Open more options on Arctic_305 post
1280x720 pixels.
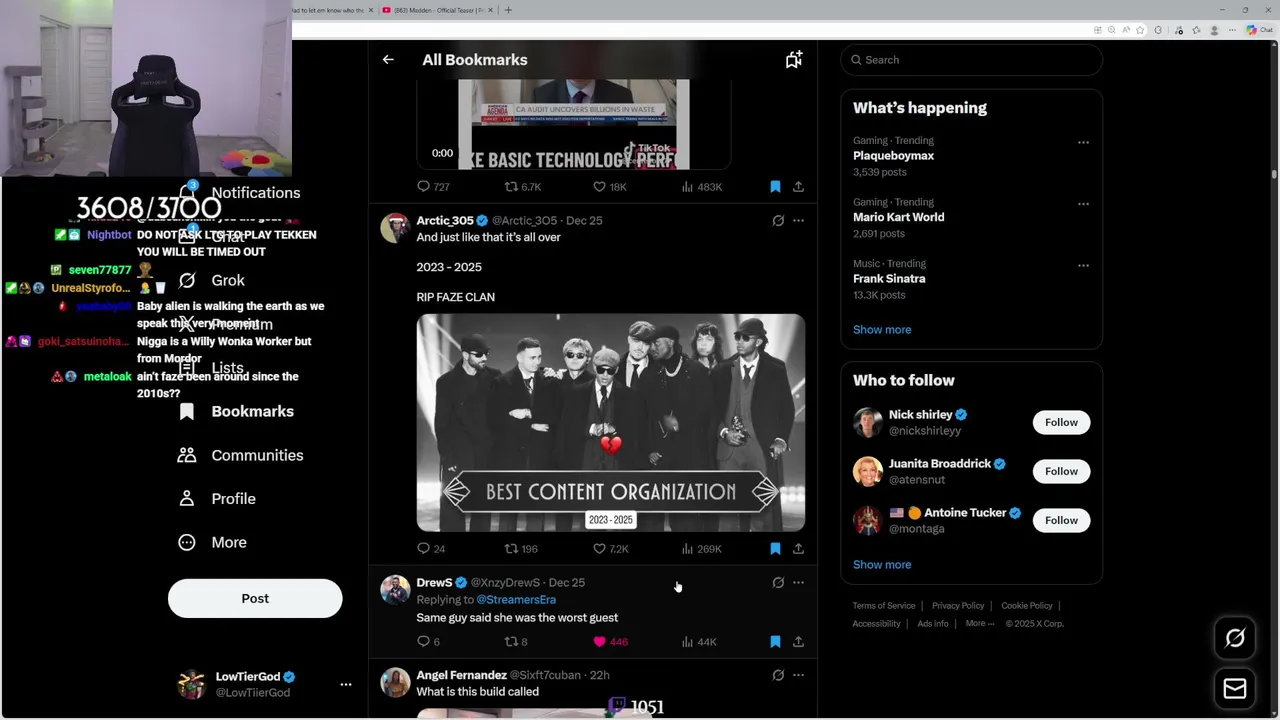coord(798,220)
